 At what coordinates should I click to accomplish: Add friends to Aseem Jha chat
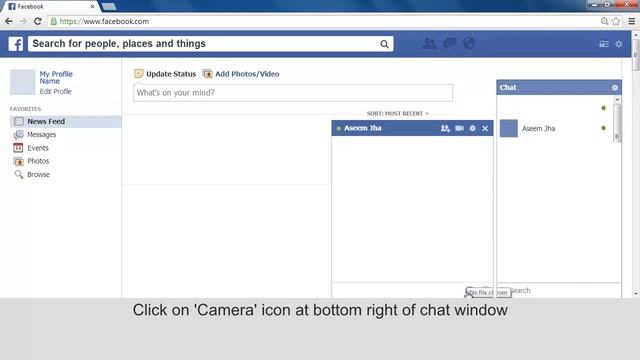click(445, 129)
